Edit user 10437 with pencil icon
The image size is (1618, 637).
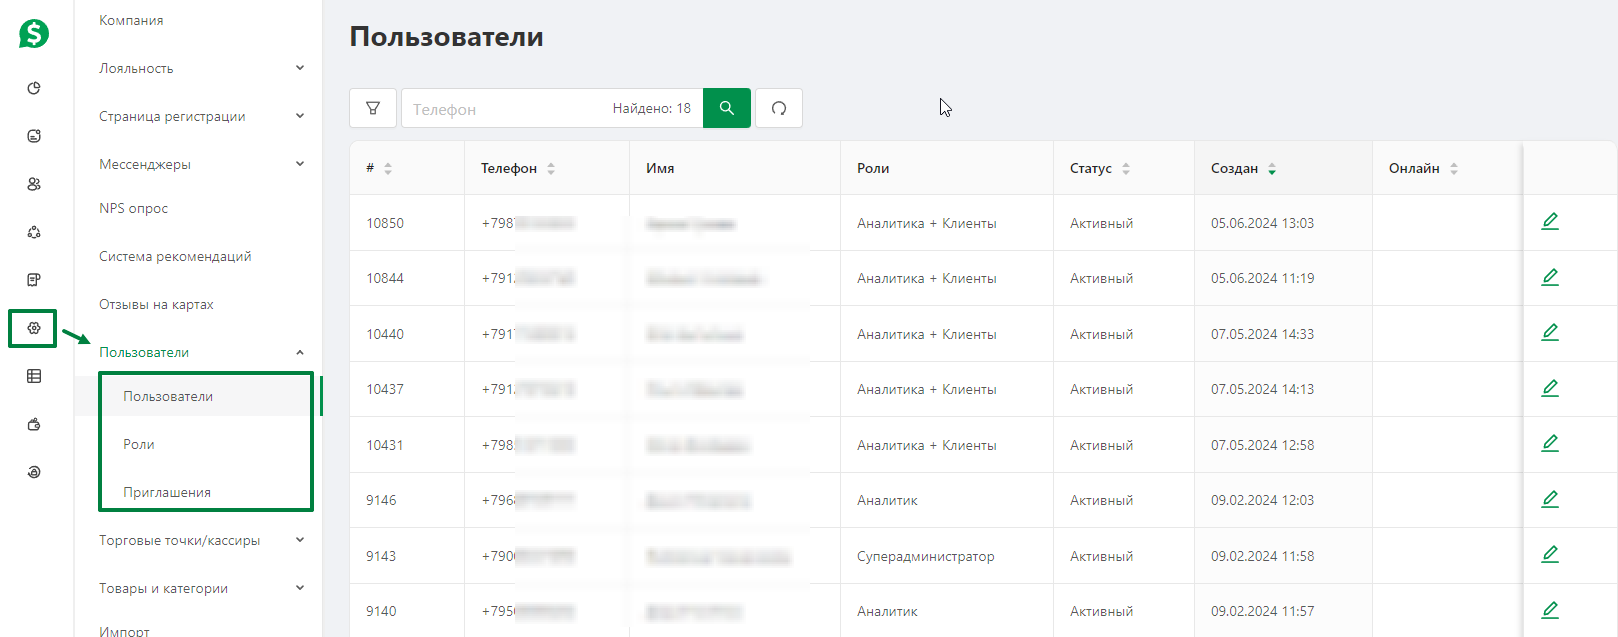click(x=1550, y=388)
